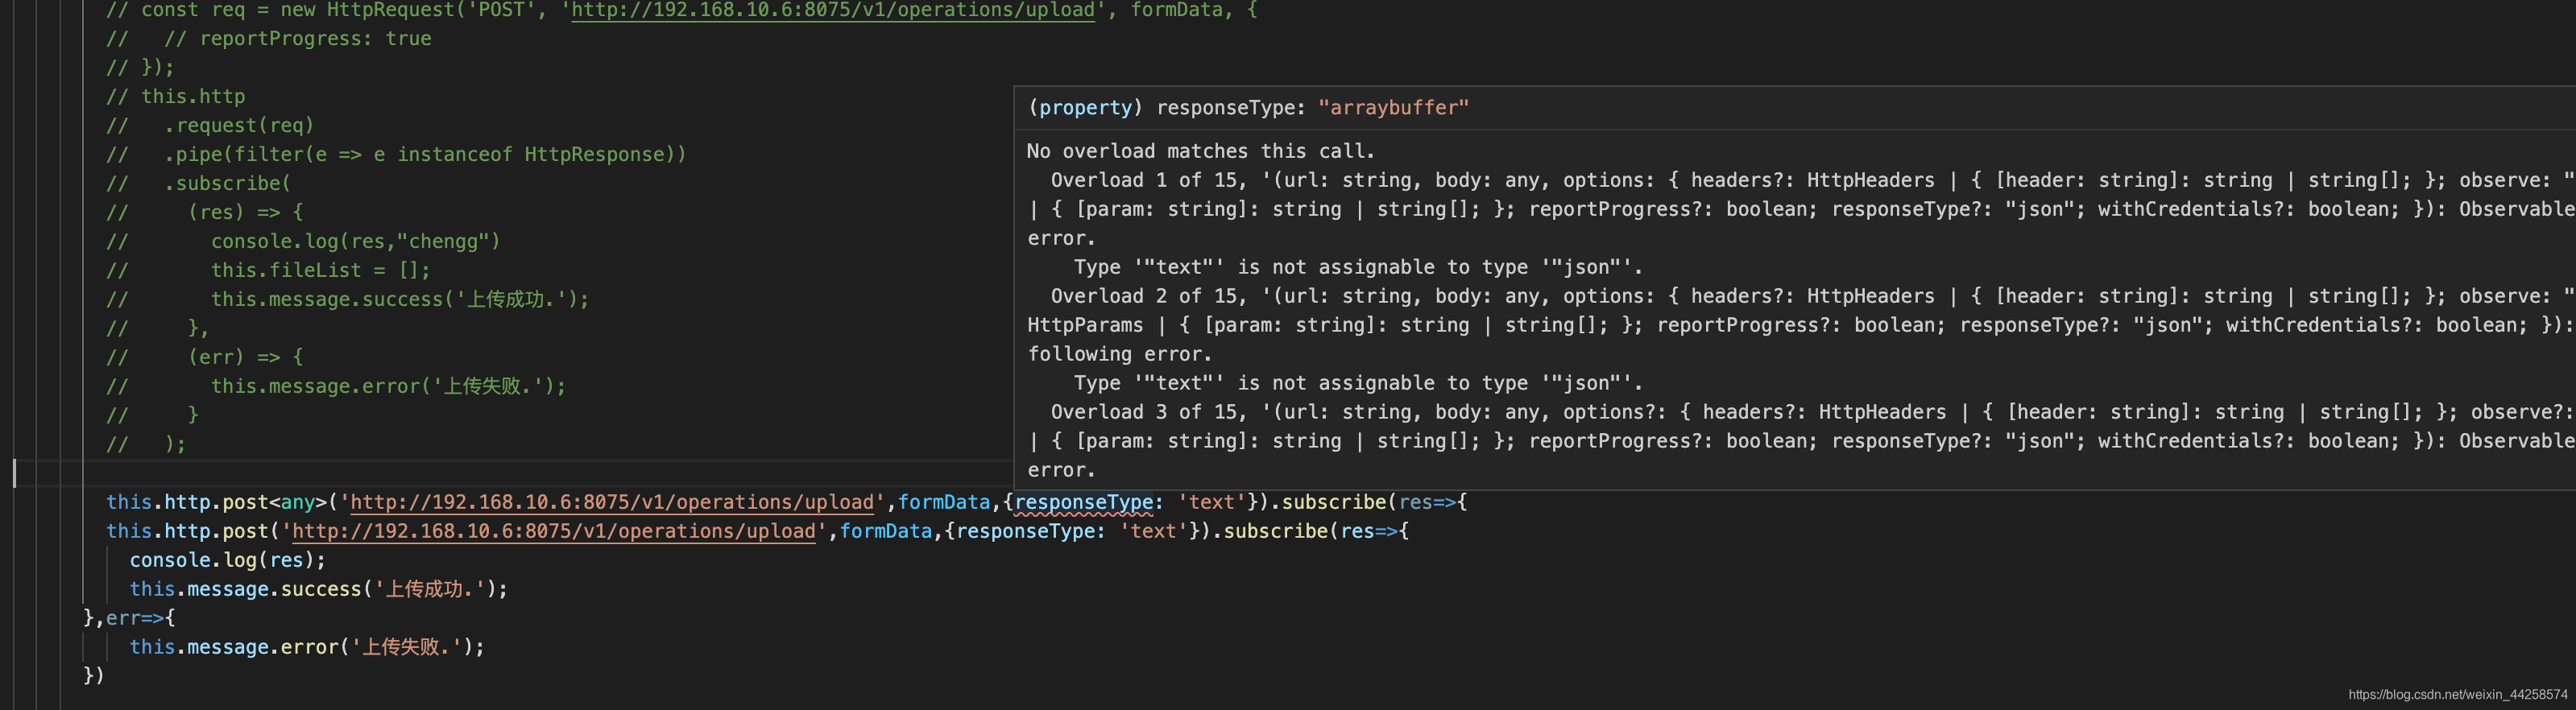This screenshot has width=2576, height=710.
Task: Click the final '})' closing line
Action: point(94,676)
